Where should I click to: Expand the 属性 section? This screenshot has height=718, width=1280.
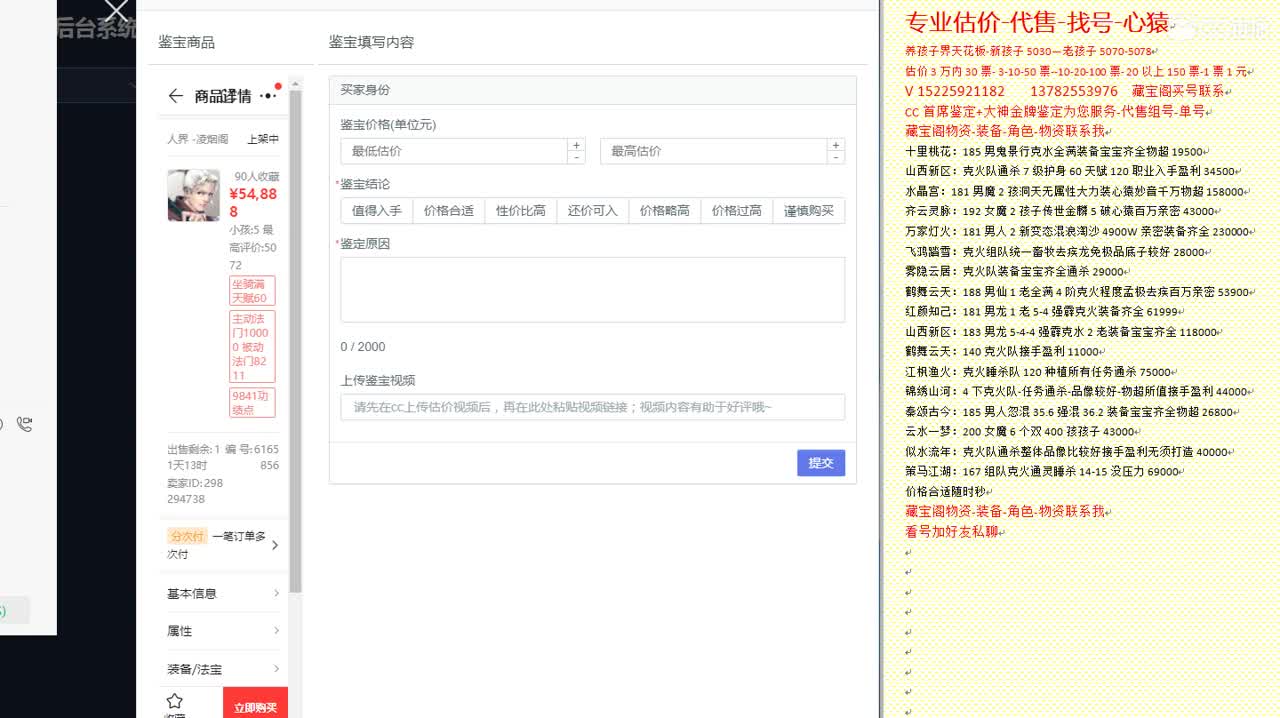click(224, 631)
